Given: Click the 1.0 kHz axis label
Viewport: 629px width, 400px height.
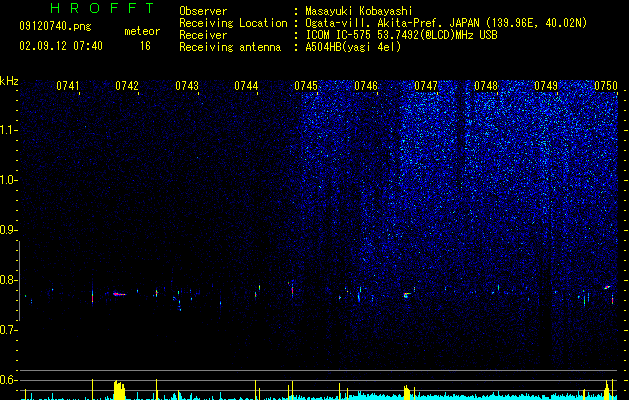Looking at the screenshot, I should click(8, 180).
